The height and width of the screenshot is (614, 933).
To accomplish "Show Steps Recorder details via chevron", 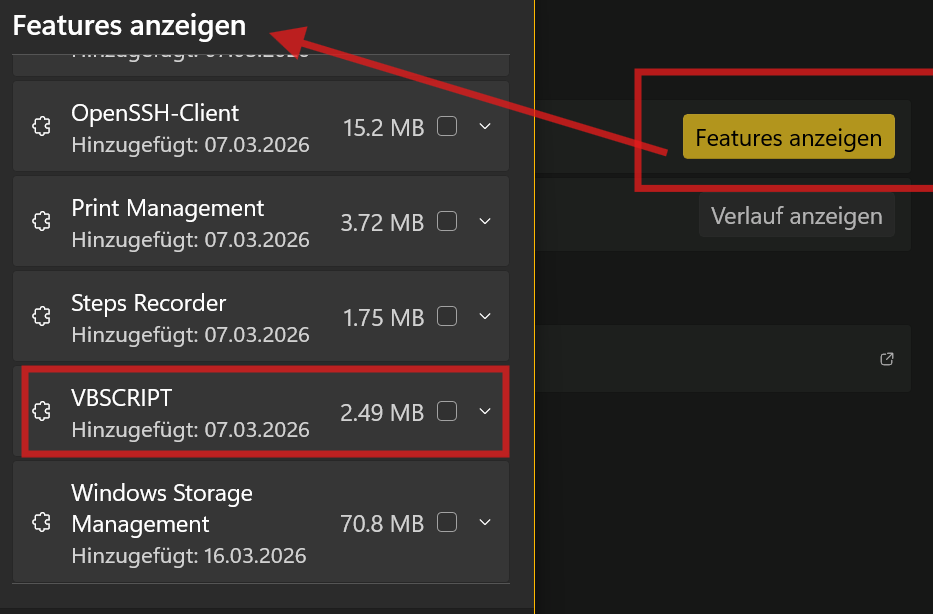I will point(485,316).
